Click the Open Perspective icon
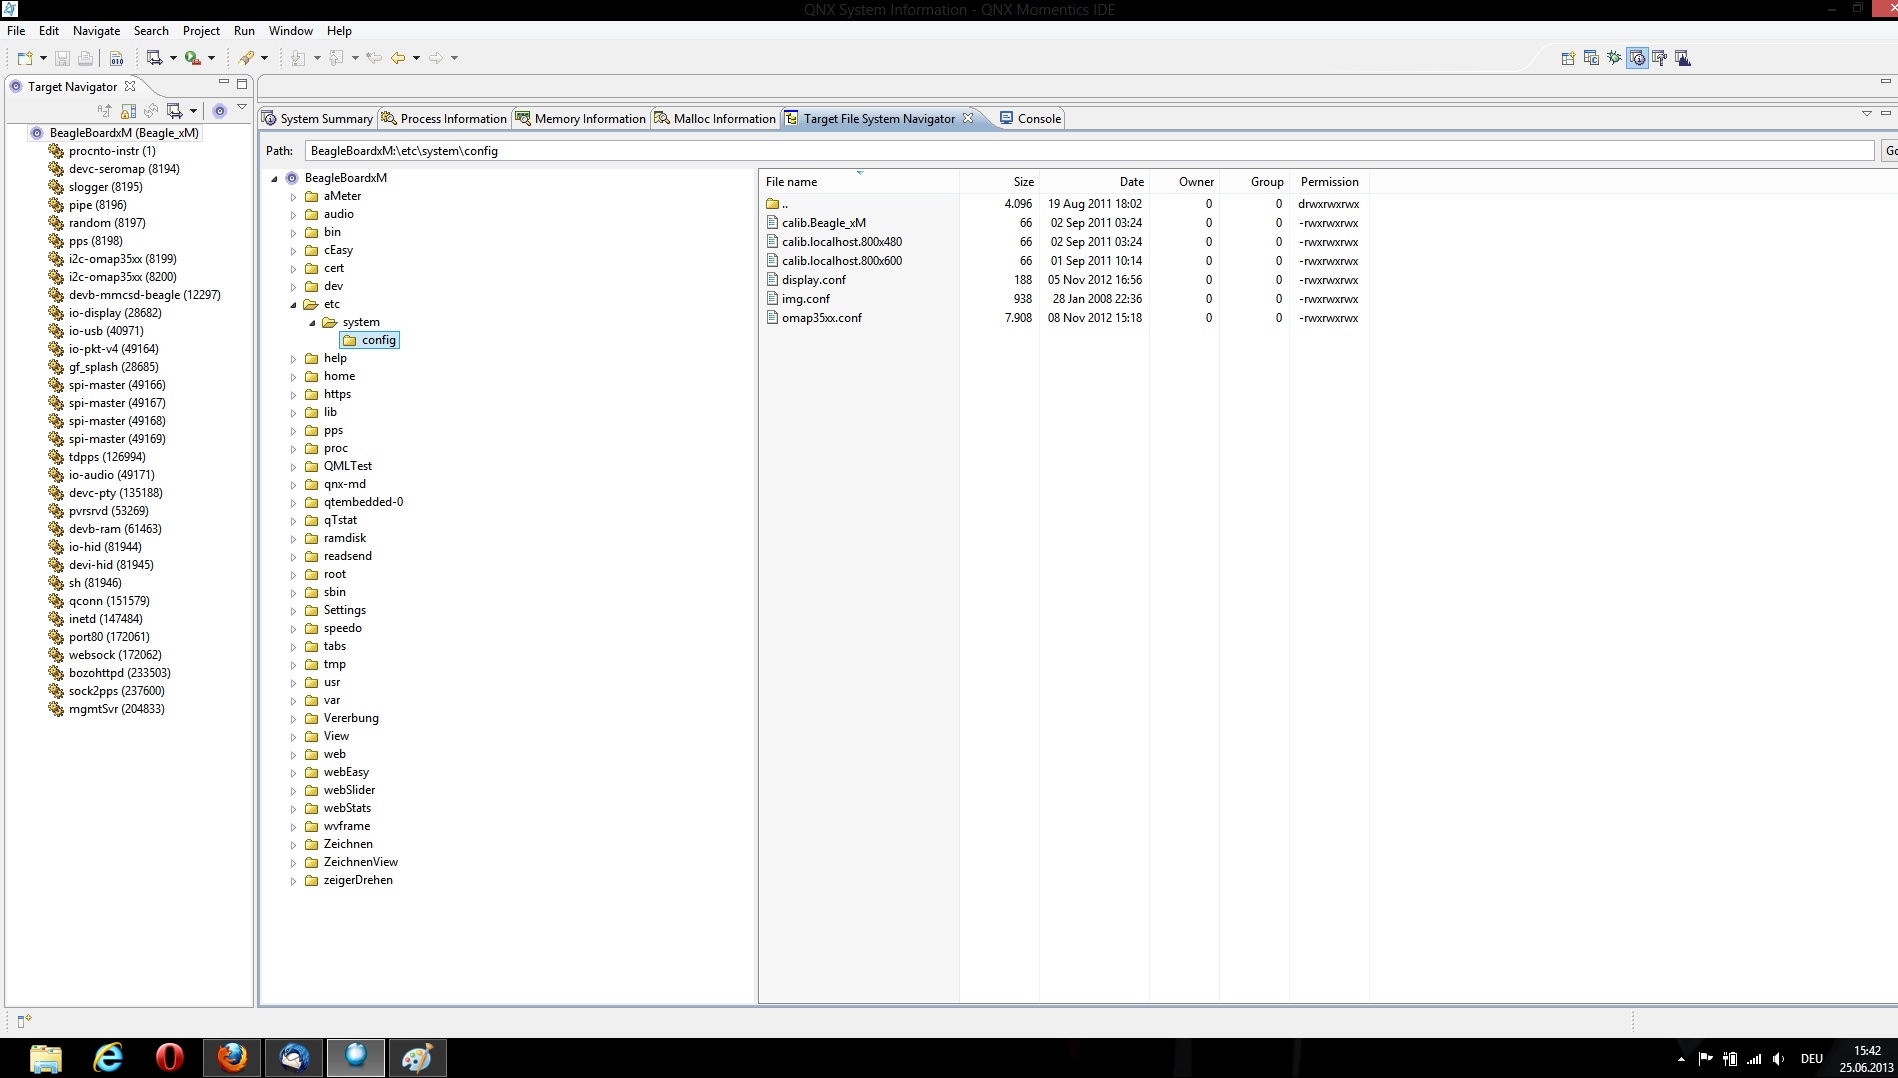Viewport: 1898px width, 1078px height. tap(1568, 58)
